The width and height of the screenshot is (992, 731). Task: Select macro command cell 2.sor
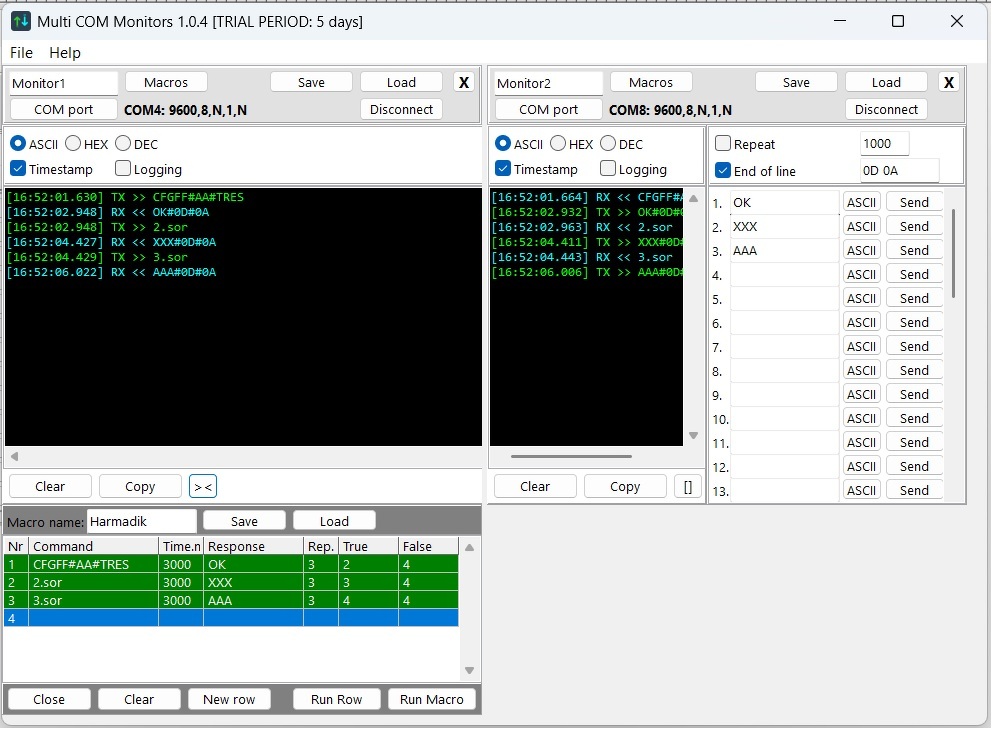[94, 582]
